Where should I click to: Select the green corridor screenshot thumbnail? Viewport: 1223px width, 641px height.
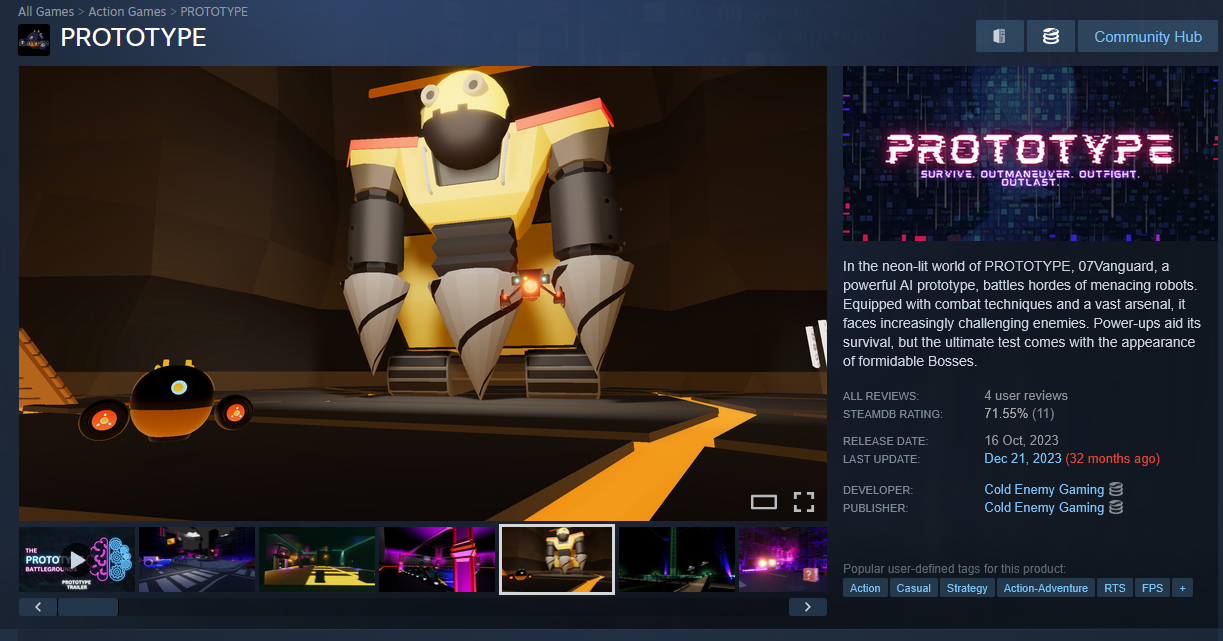click(x=317, y=560)
